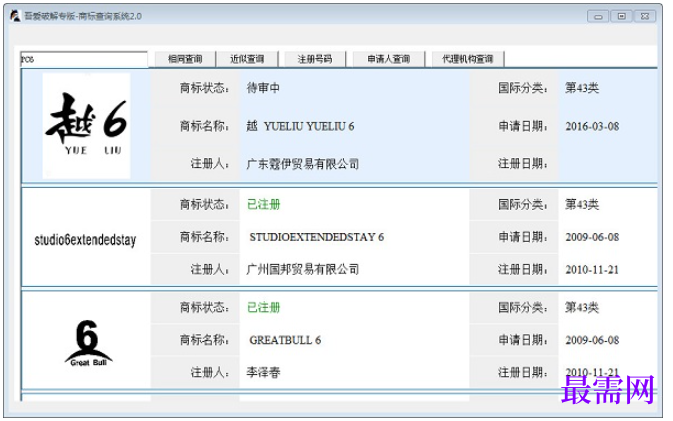Select trademark name GREATBULL 6
The image size is (673, 421).
285,340
